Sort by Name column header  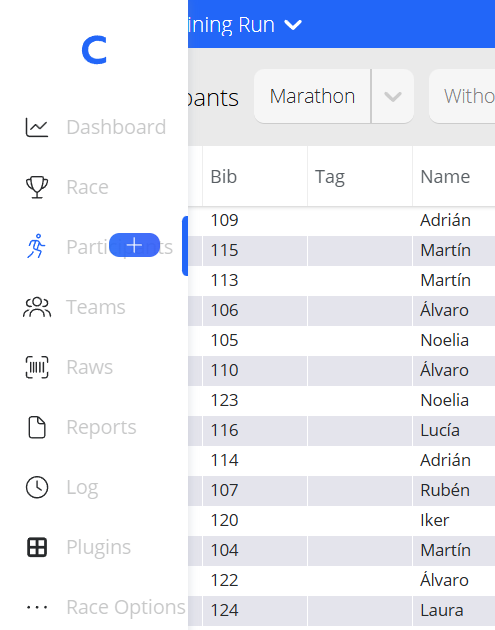pyautogui.click(x=454, y=176)
